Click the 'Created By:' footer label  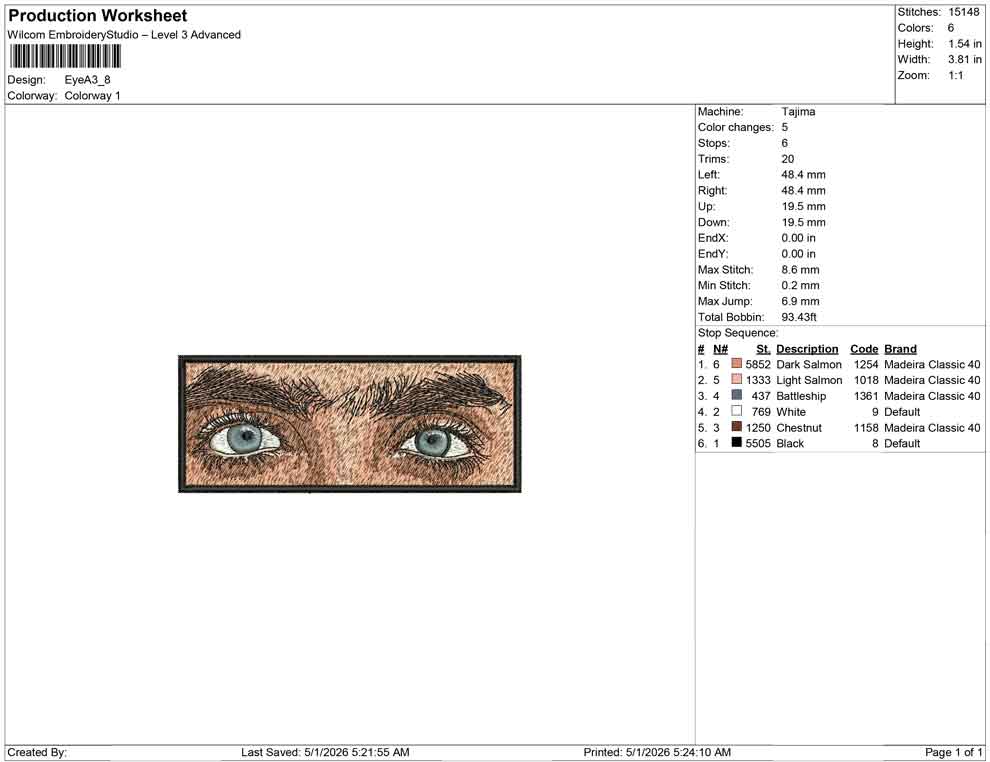[37, 752]
